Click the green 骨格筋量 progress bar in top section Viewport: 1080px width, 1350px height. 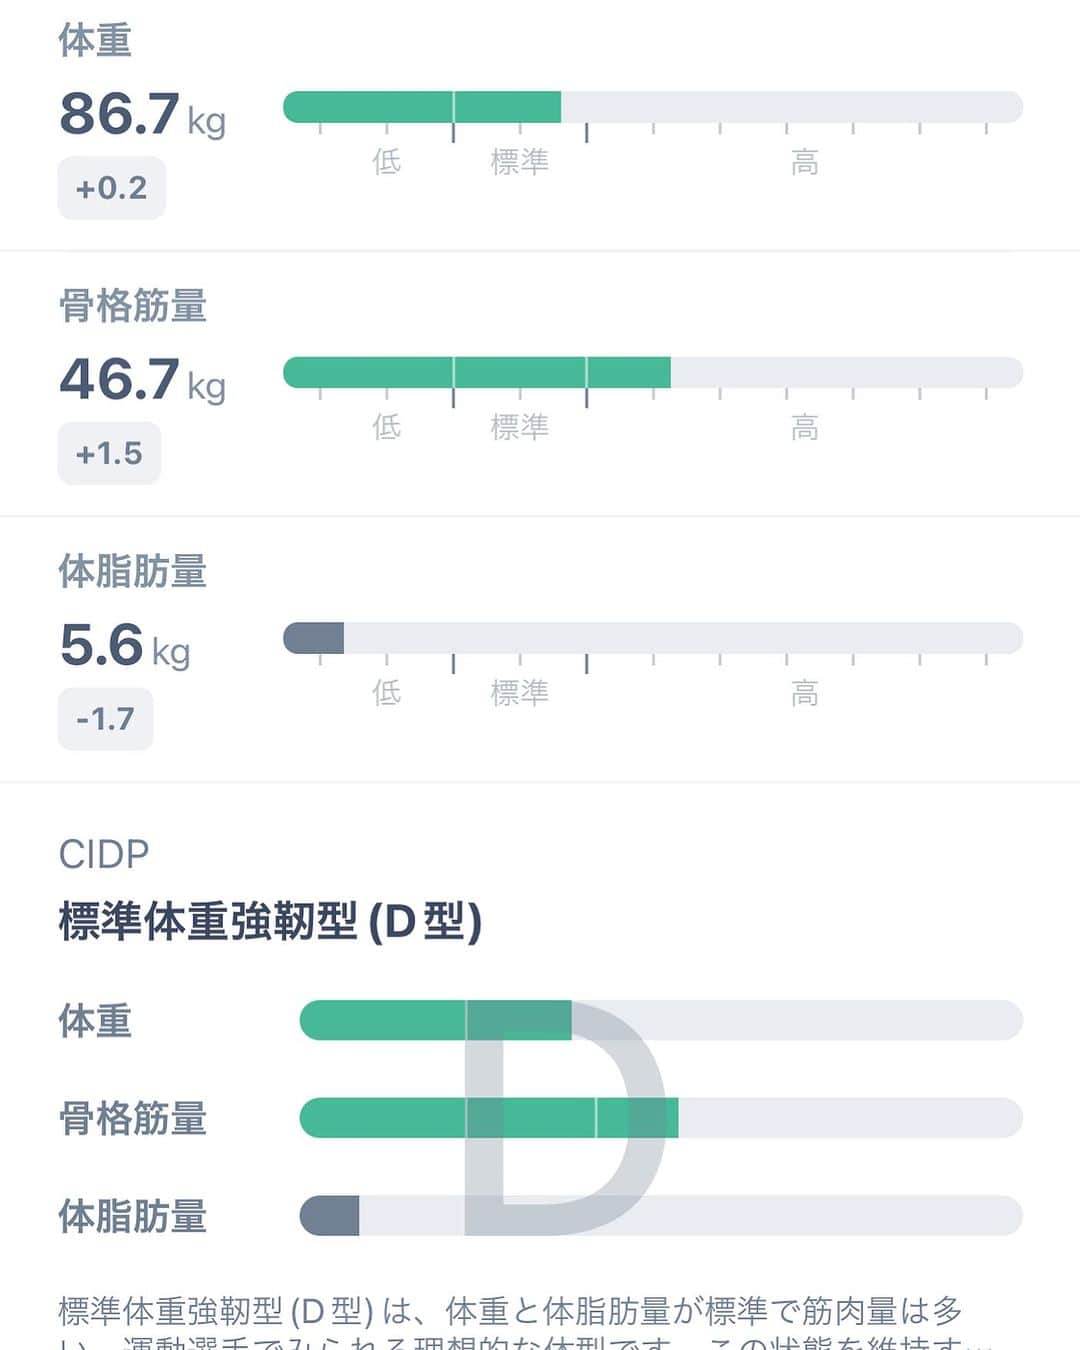point(653,372)
